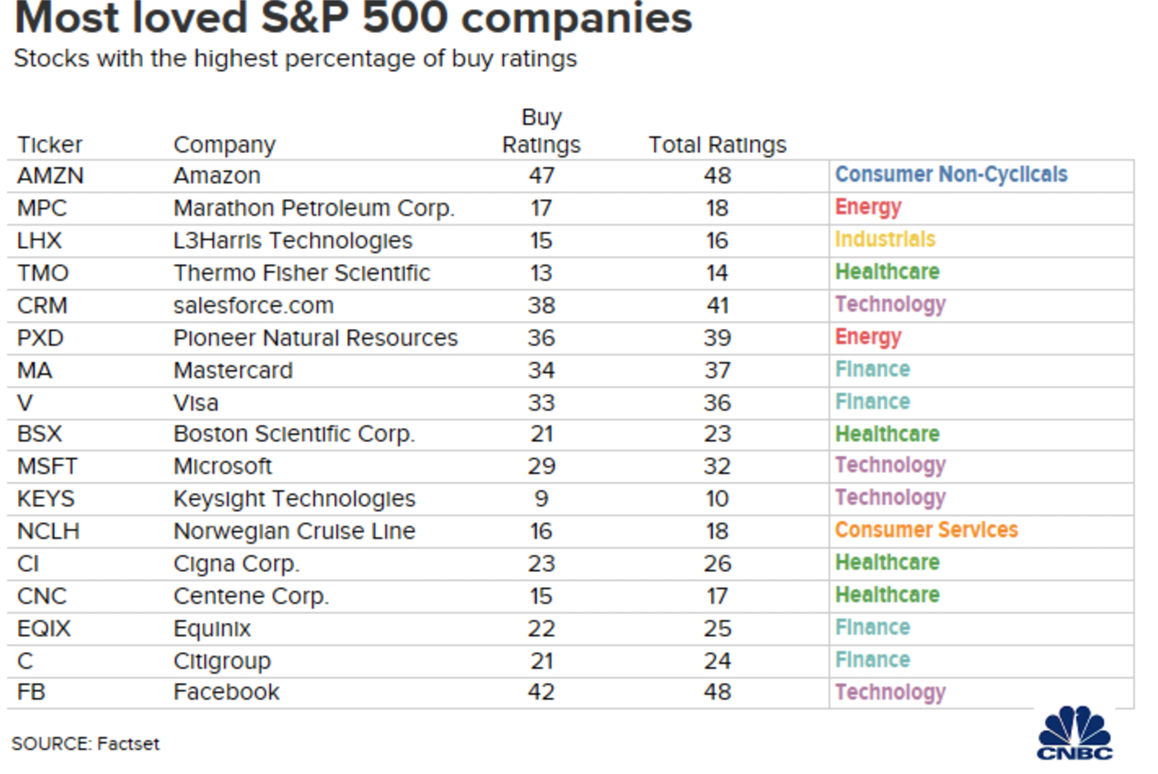This screenshot has width=1158, height=774.
Task: Select the MSFT ticker cell
Action: 47,466
